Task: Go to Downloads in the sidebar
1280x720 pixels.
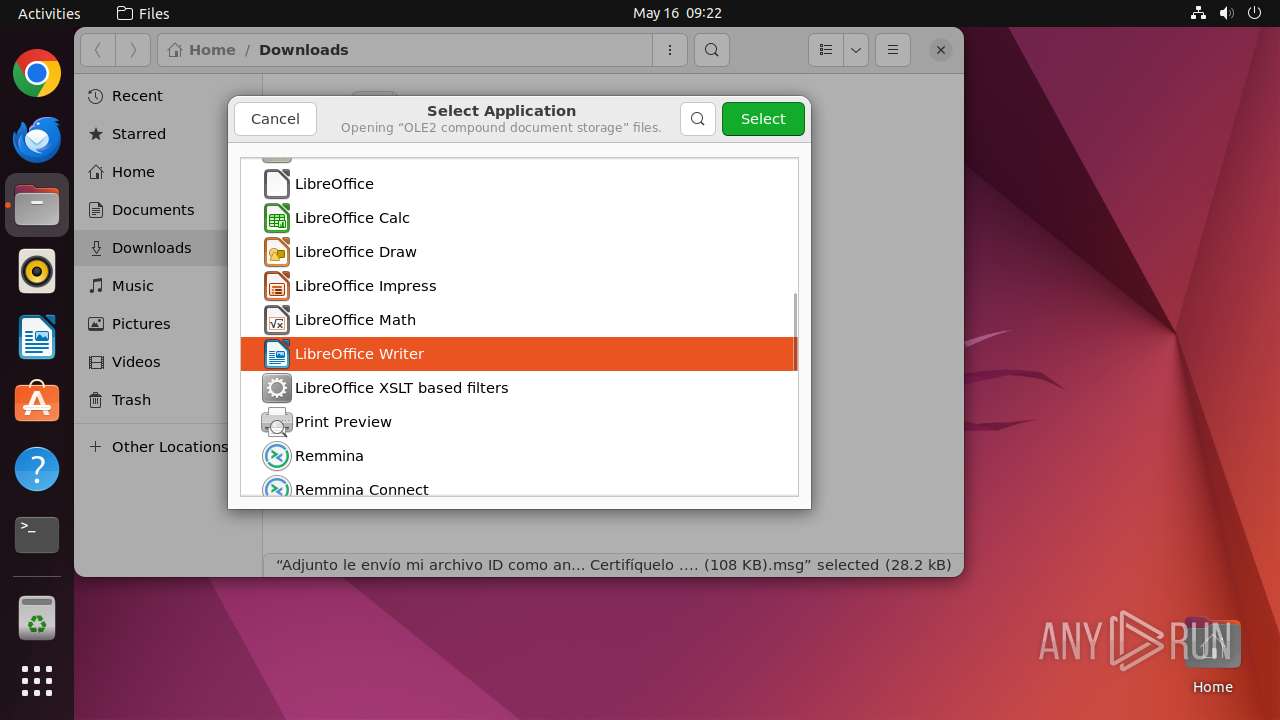Action: coord(151,248)
